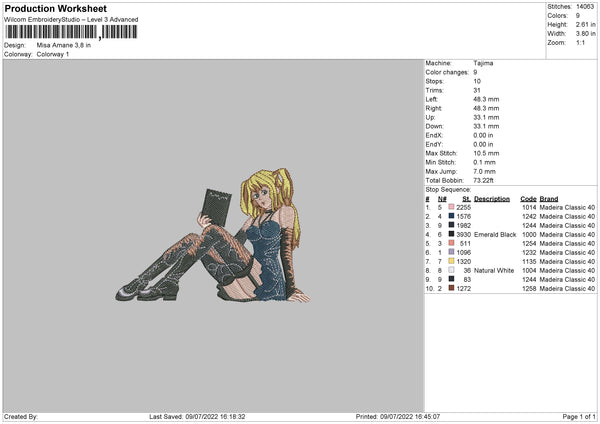Click the Max Jump value 7.0 mm
The image size is (600, 424).
pos(484,171)
